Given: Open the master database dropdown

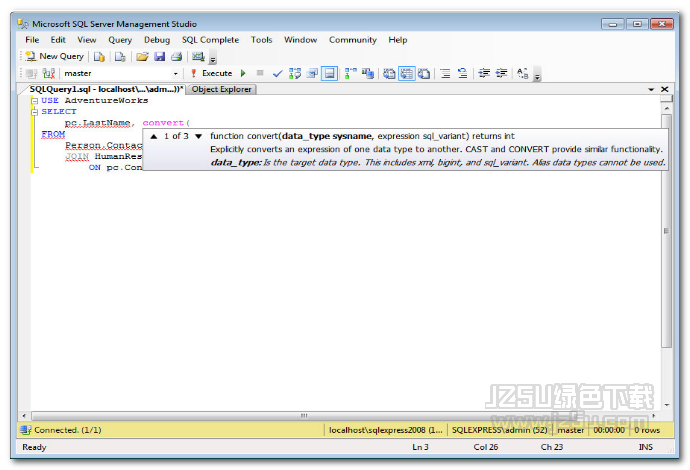Looking at the screenshot, I should [175, 73].
